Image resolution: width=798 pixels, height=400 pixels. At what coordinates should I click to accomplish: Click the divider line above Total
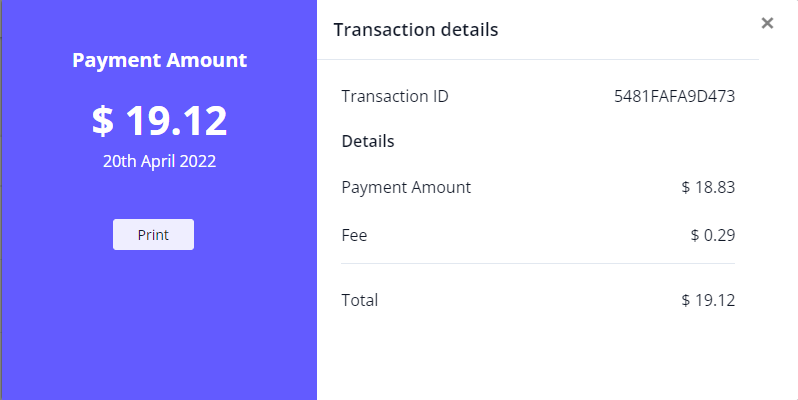(x=538, y=264)
